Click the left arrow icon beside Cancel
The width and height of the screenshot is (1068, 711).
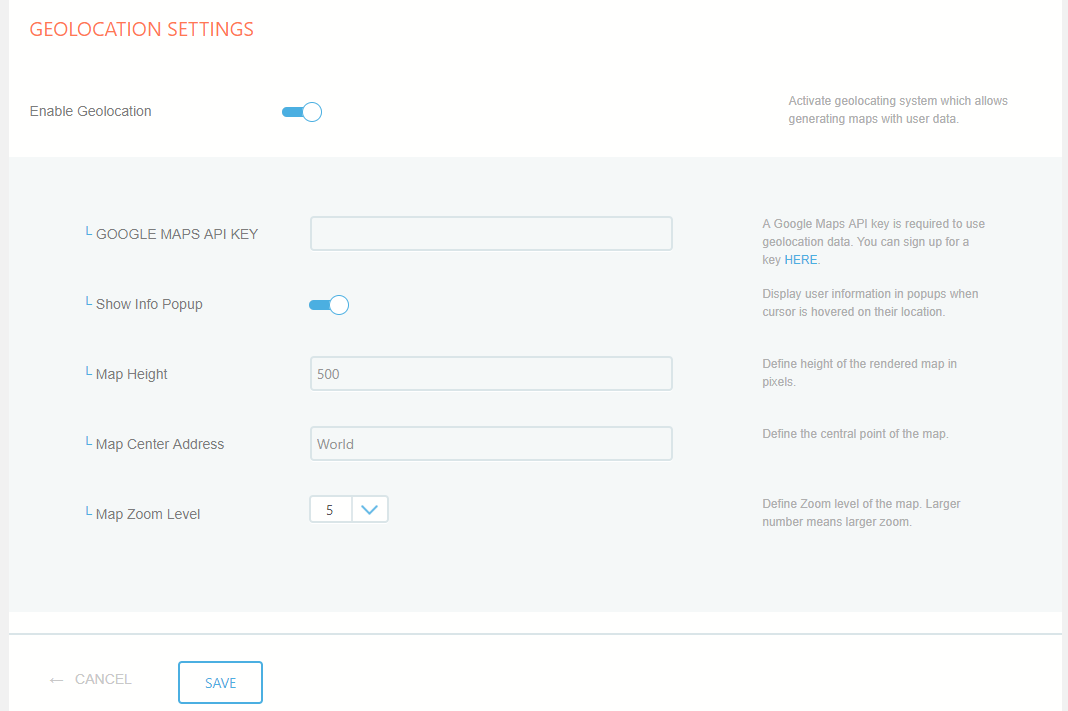point(57,680)
